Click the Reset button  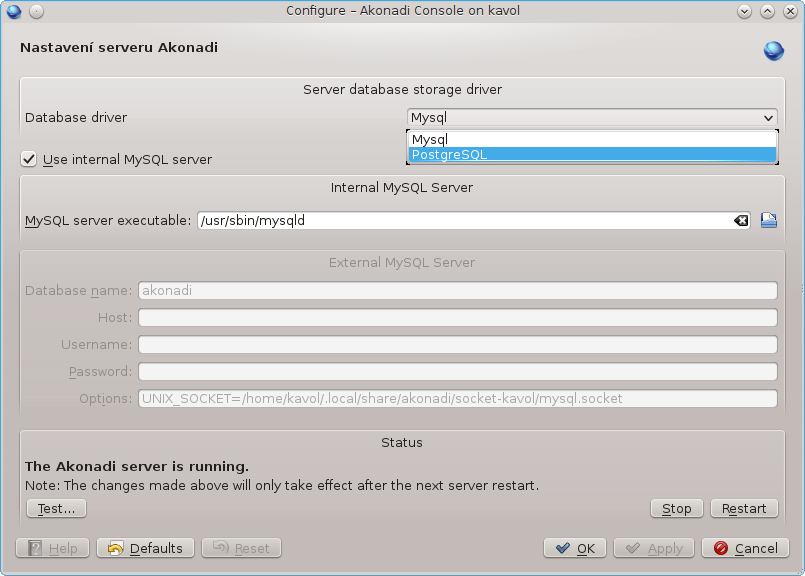click(x=241, y=548)
